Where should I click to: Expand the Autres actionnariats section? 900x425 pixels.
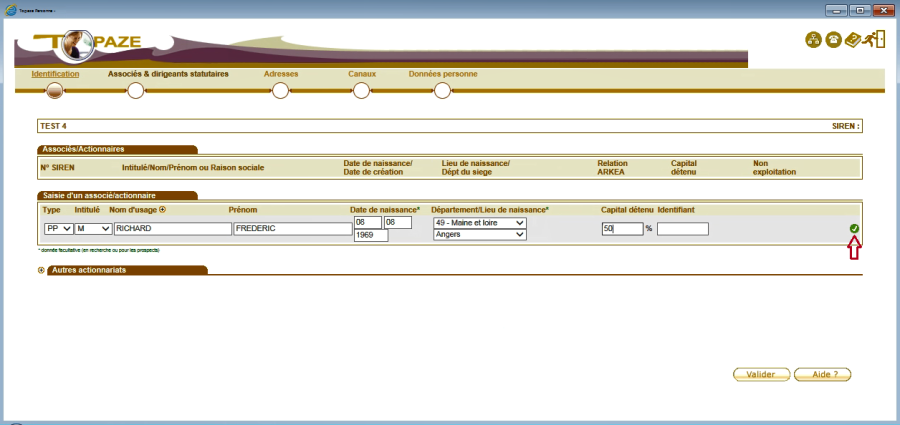41,270
